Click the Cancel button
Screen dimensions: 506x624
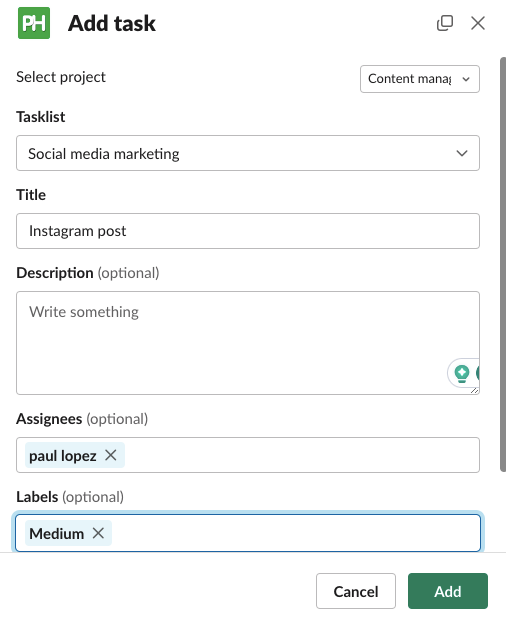coord(356,591)
